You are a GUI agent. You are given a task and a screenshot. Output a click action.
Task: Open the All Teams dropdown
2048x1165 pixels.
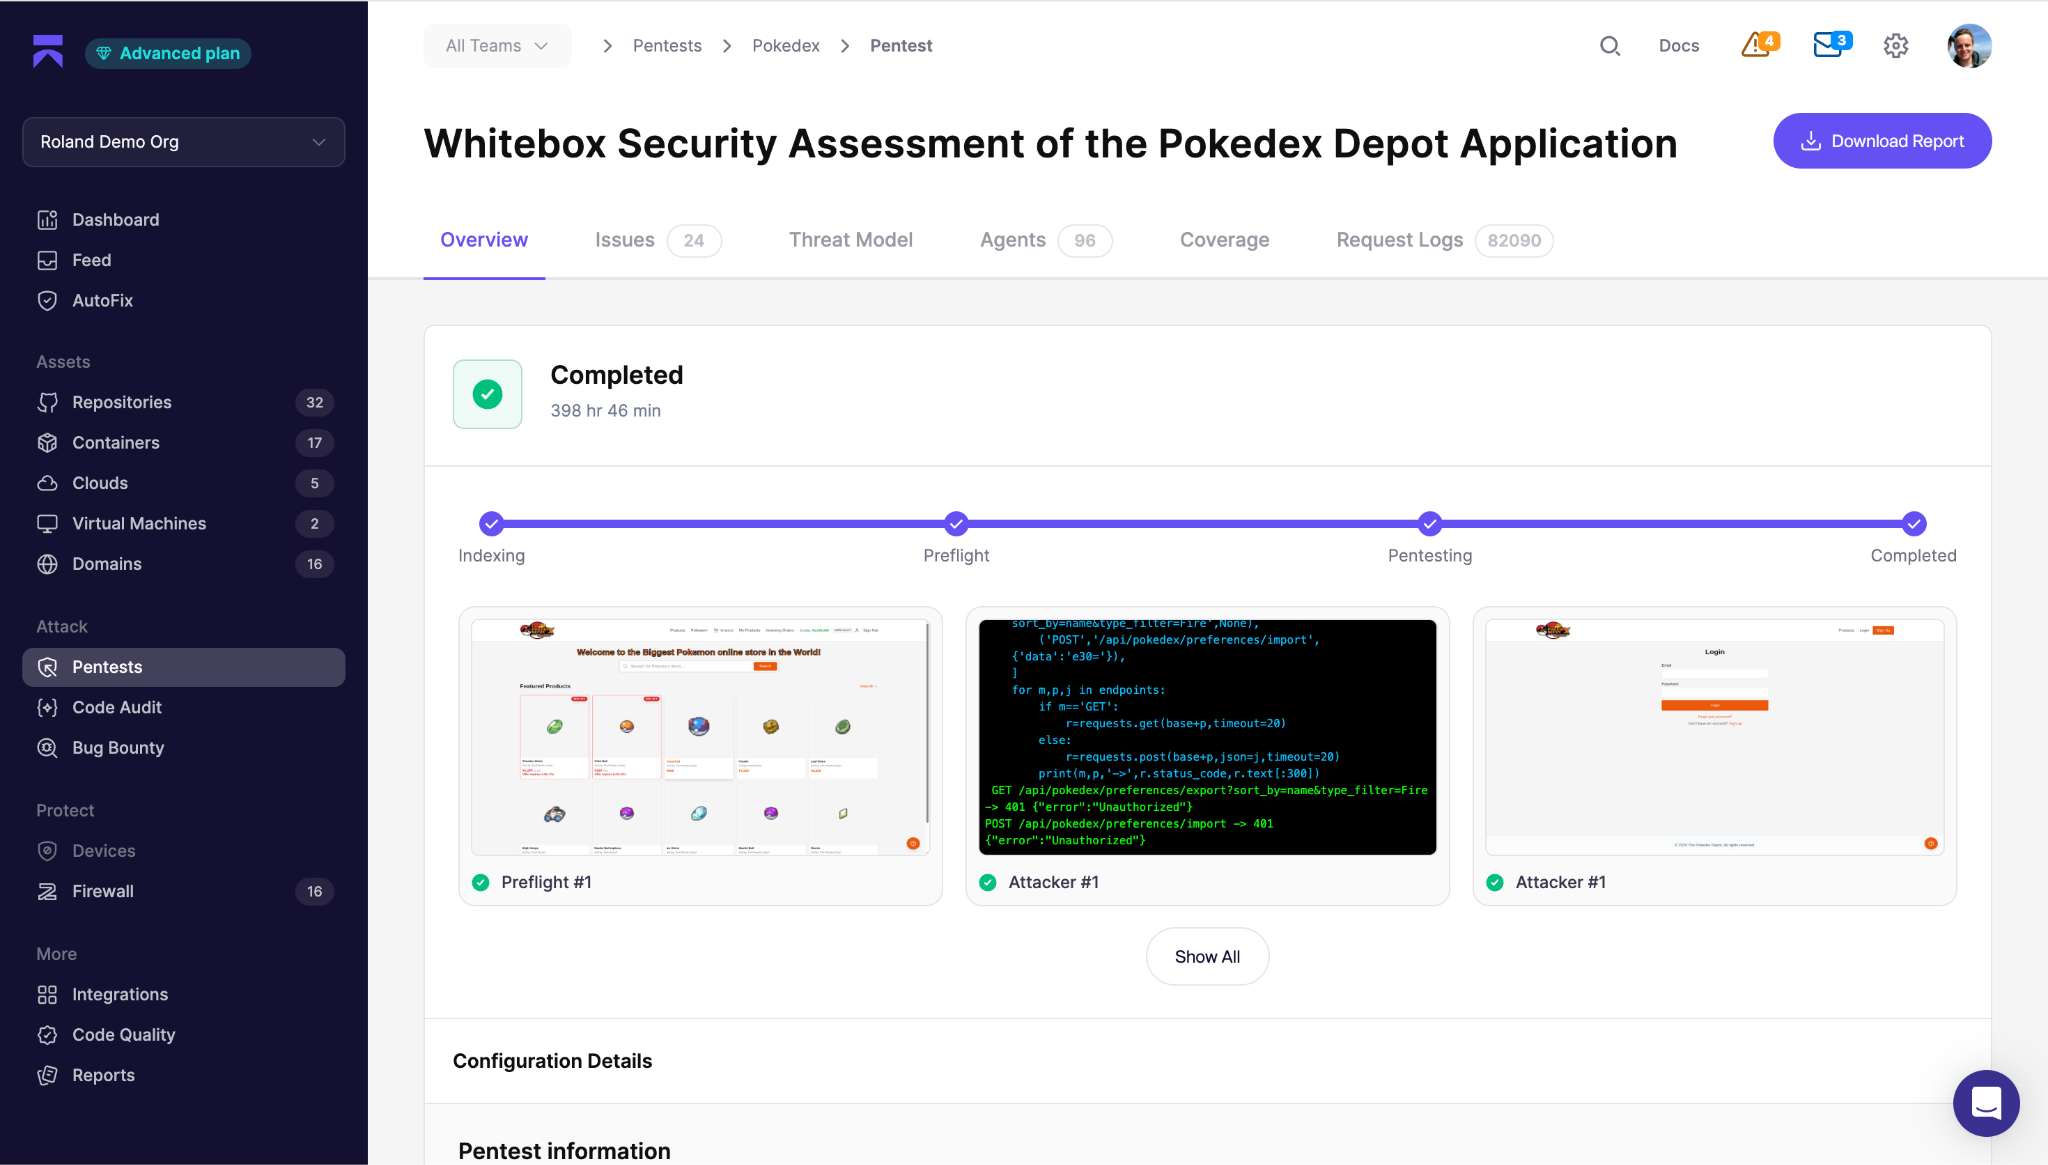click(497, 46)
